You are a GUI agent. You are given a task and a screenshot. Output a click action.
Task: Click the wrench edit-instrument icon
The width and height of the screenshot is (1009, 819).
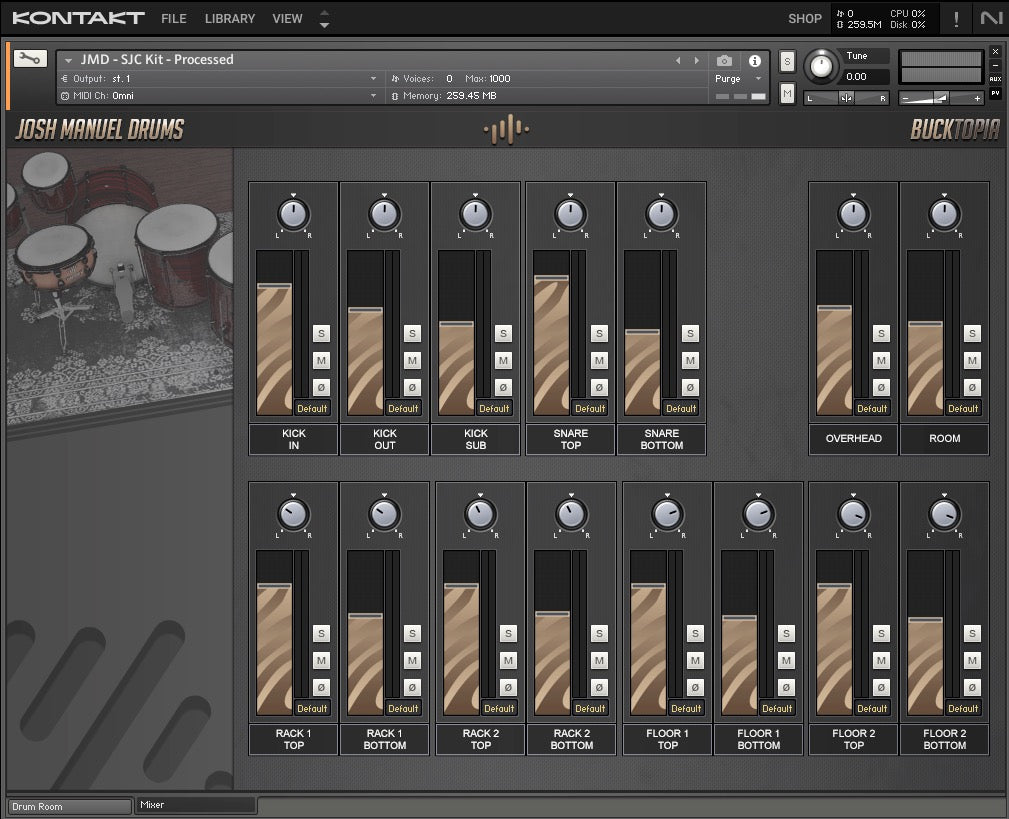(x=29, y=59)
